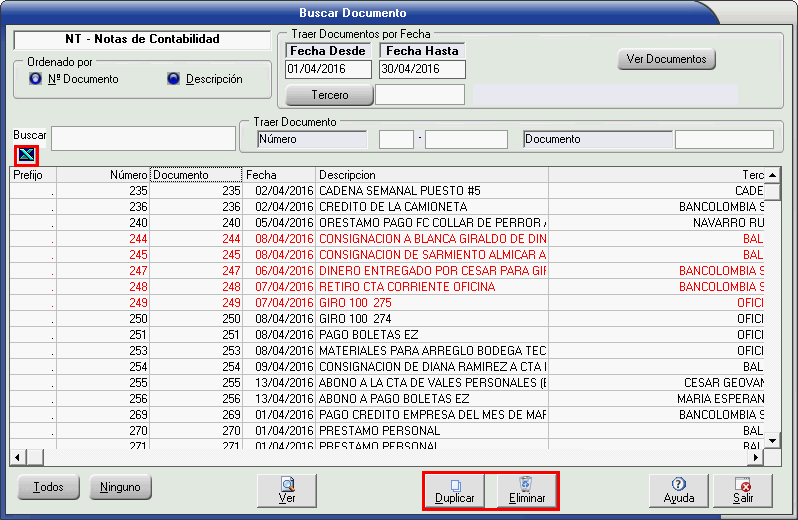
Task: Select row 244 CONSIGNACION A BLANCA GIRALDO
Action: pos(432,239)
